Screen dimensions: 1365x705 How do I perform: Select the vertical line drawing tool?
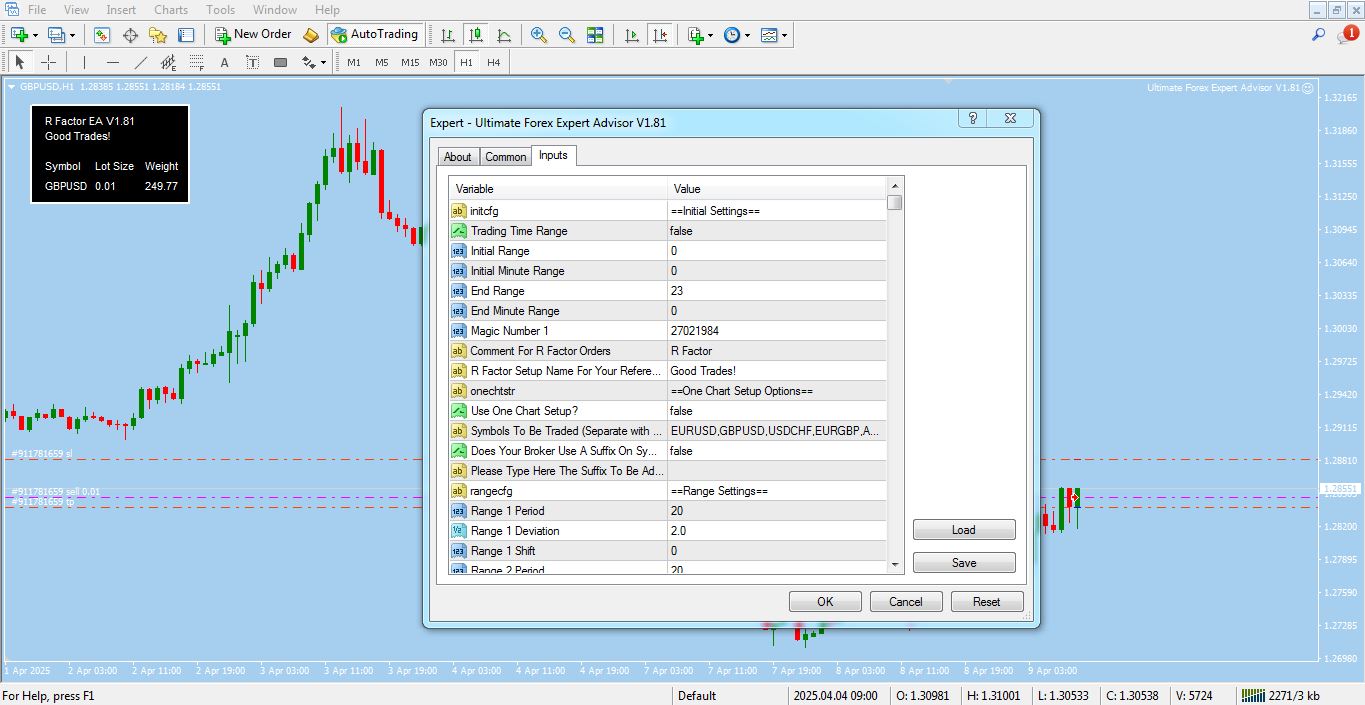tap(84, 62)
